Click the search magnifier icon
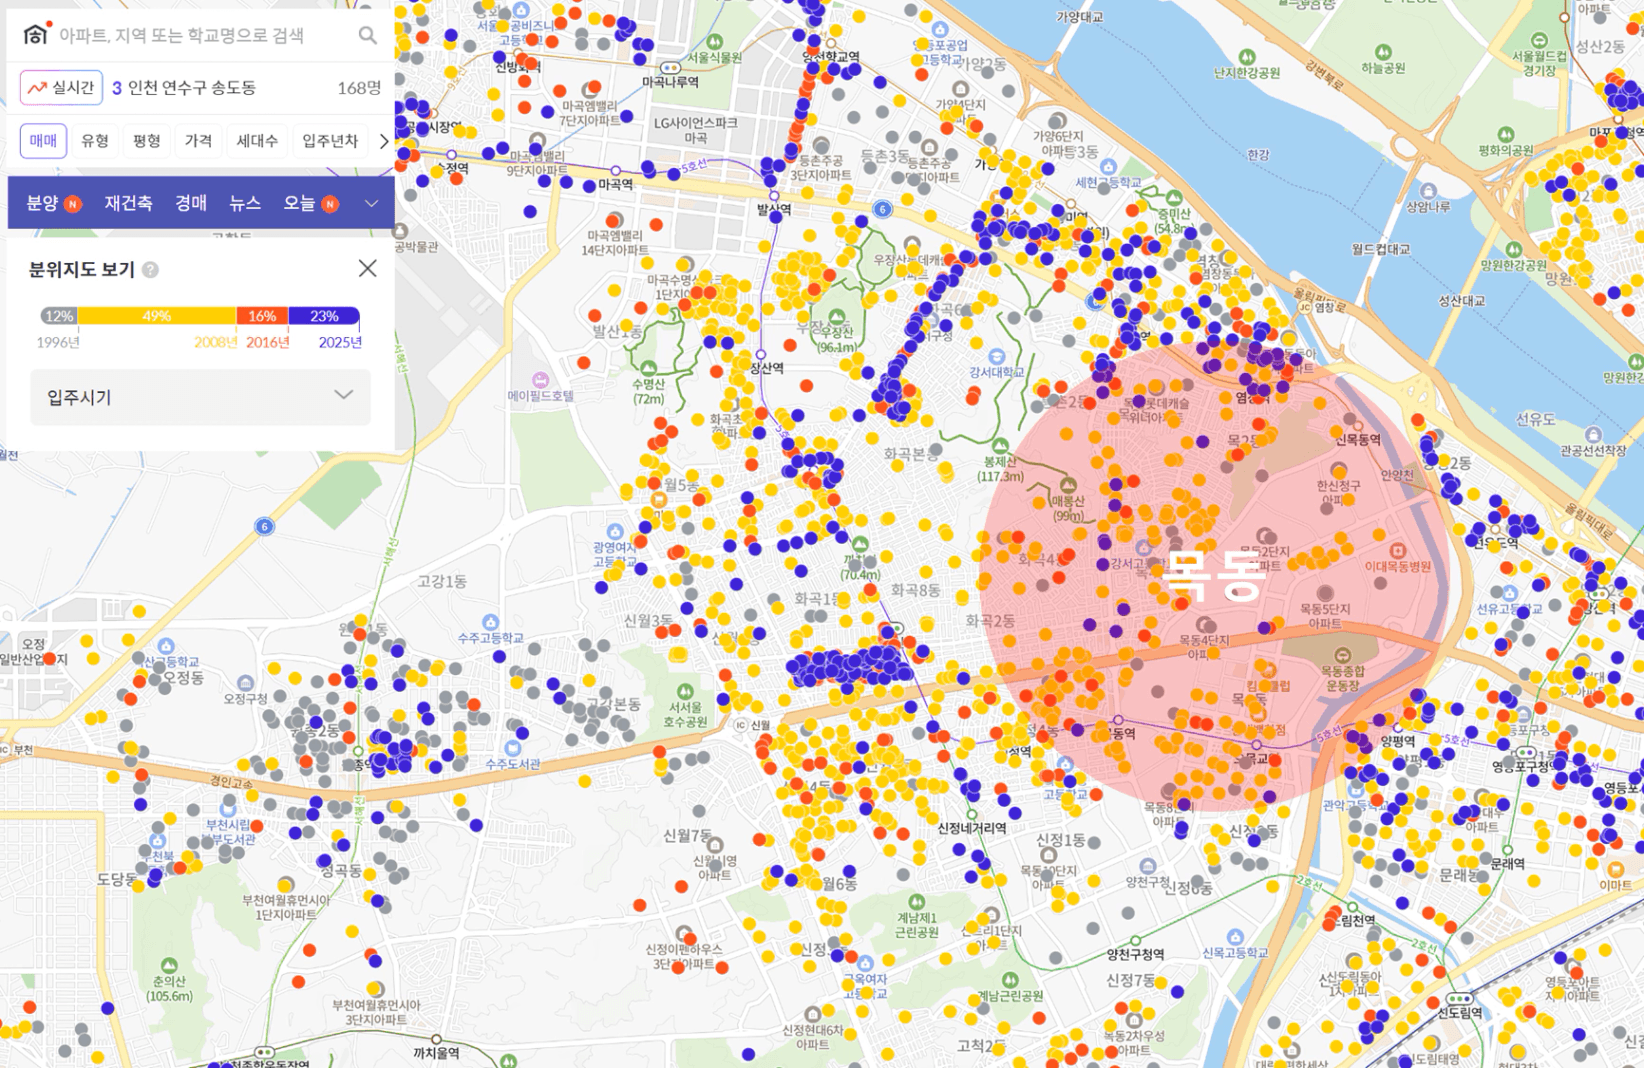1644x1068 pixels. click(368, 35)
